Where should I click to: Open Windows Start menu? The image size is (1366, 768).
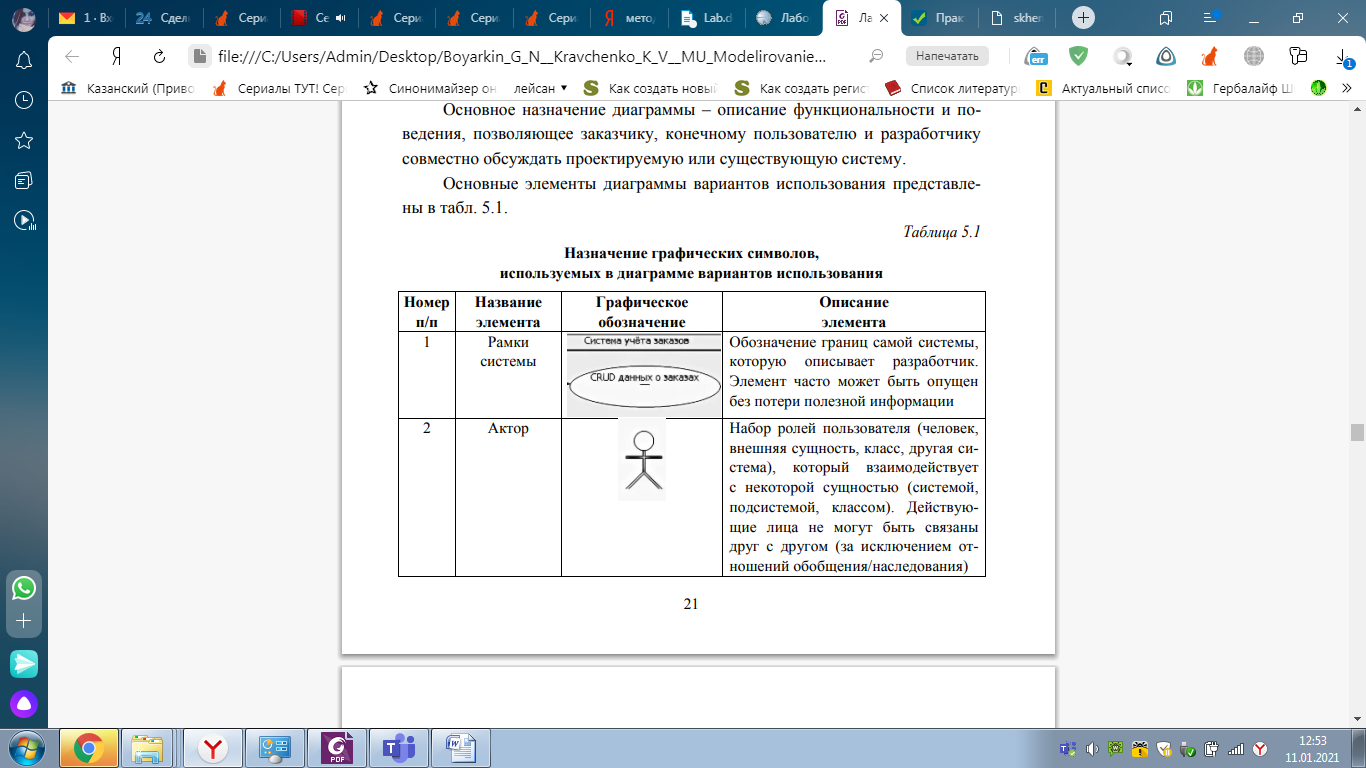25,747
